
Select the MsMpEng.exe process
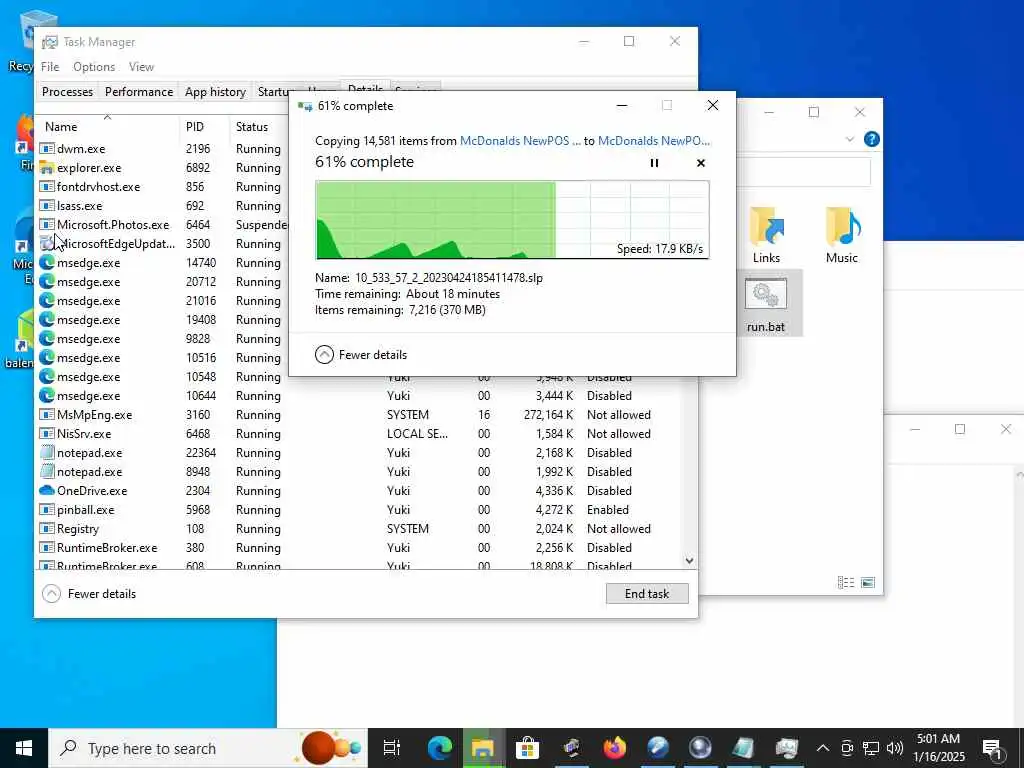(x=359, y=415)
